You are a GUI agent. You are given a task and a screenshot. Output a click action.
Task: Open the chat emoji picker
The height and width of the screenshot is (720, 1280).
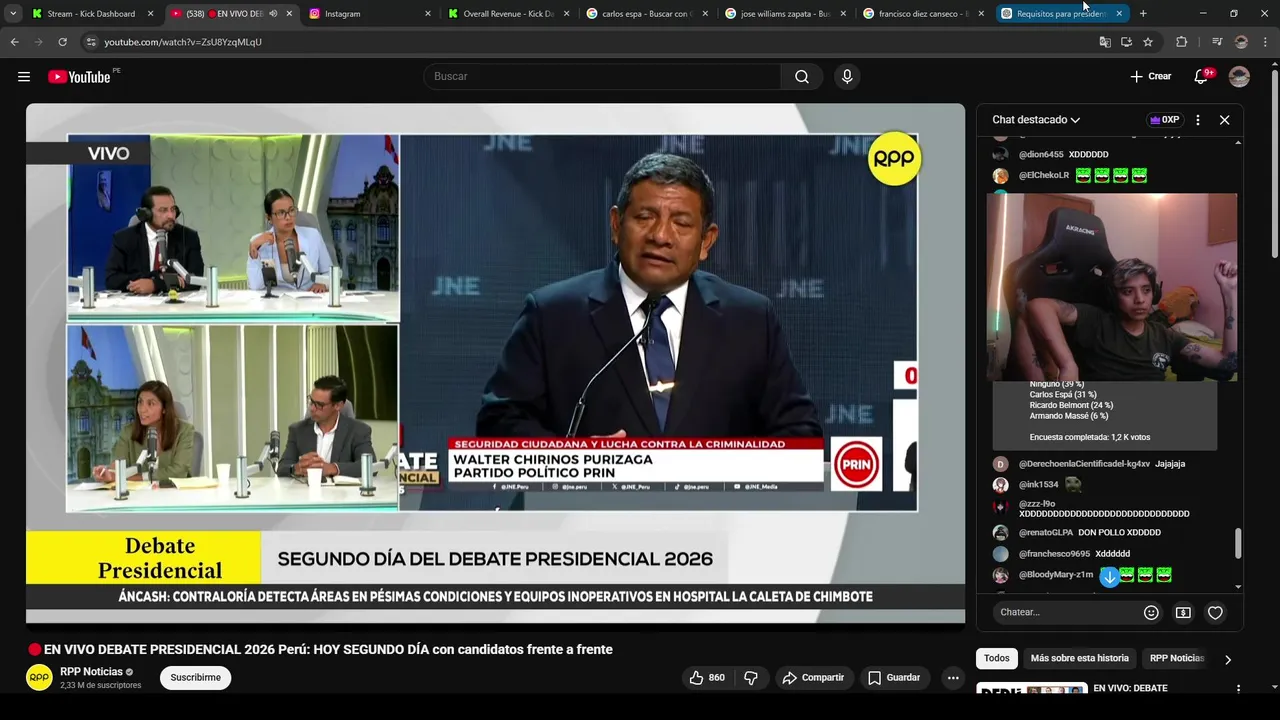pyautogui.click(x=1151, y=612)
